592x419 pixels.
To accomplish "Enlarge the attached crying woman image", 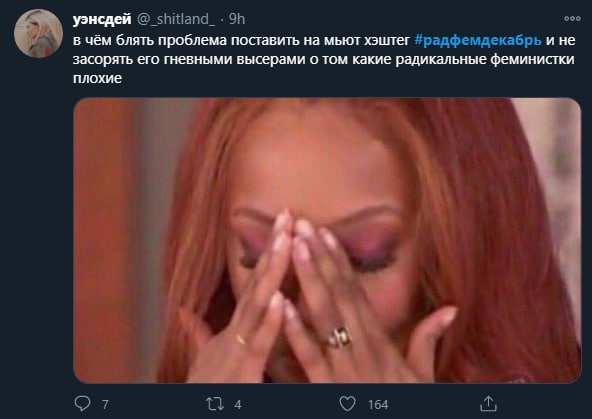I will click(x=327, y=240).
